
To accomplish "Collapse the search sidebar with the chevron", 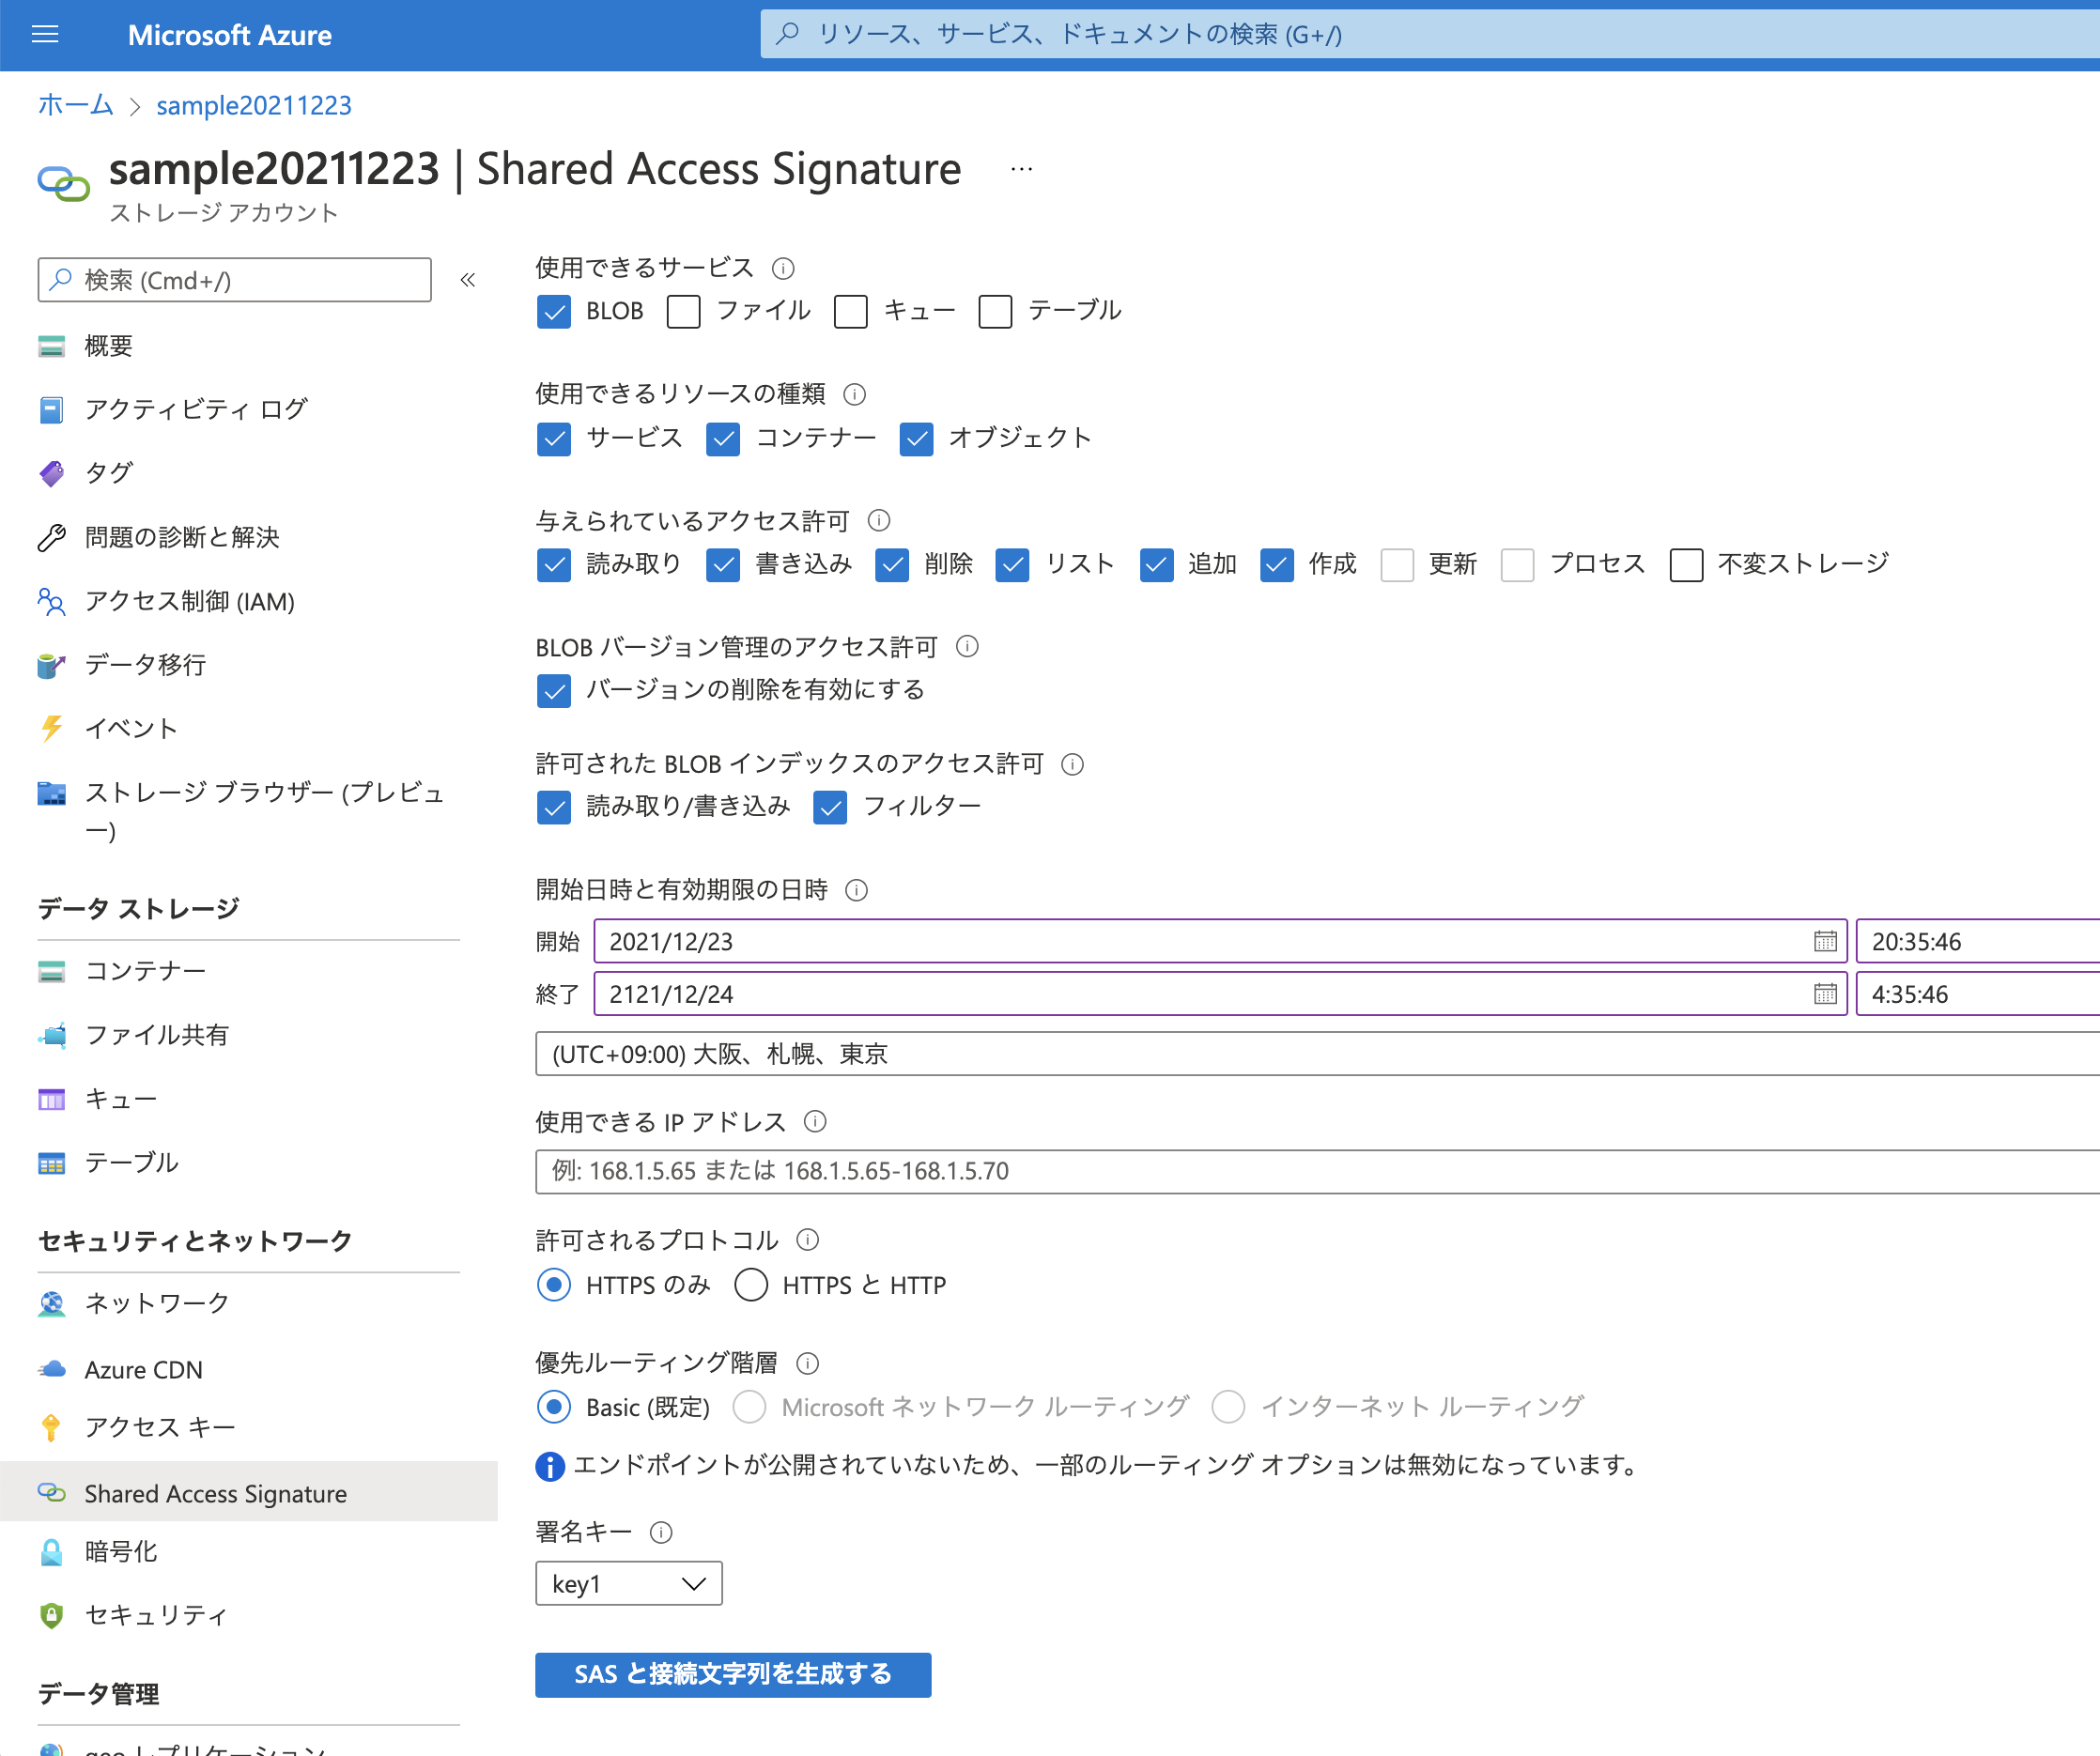I will coord(467,280).
